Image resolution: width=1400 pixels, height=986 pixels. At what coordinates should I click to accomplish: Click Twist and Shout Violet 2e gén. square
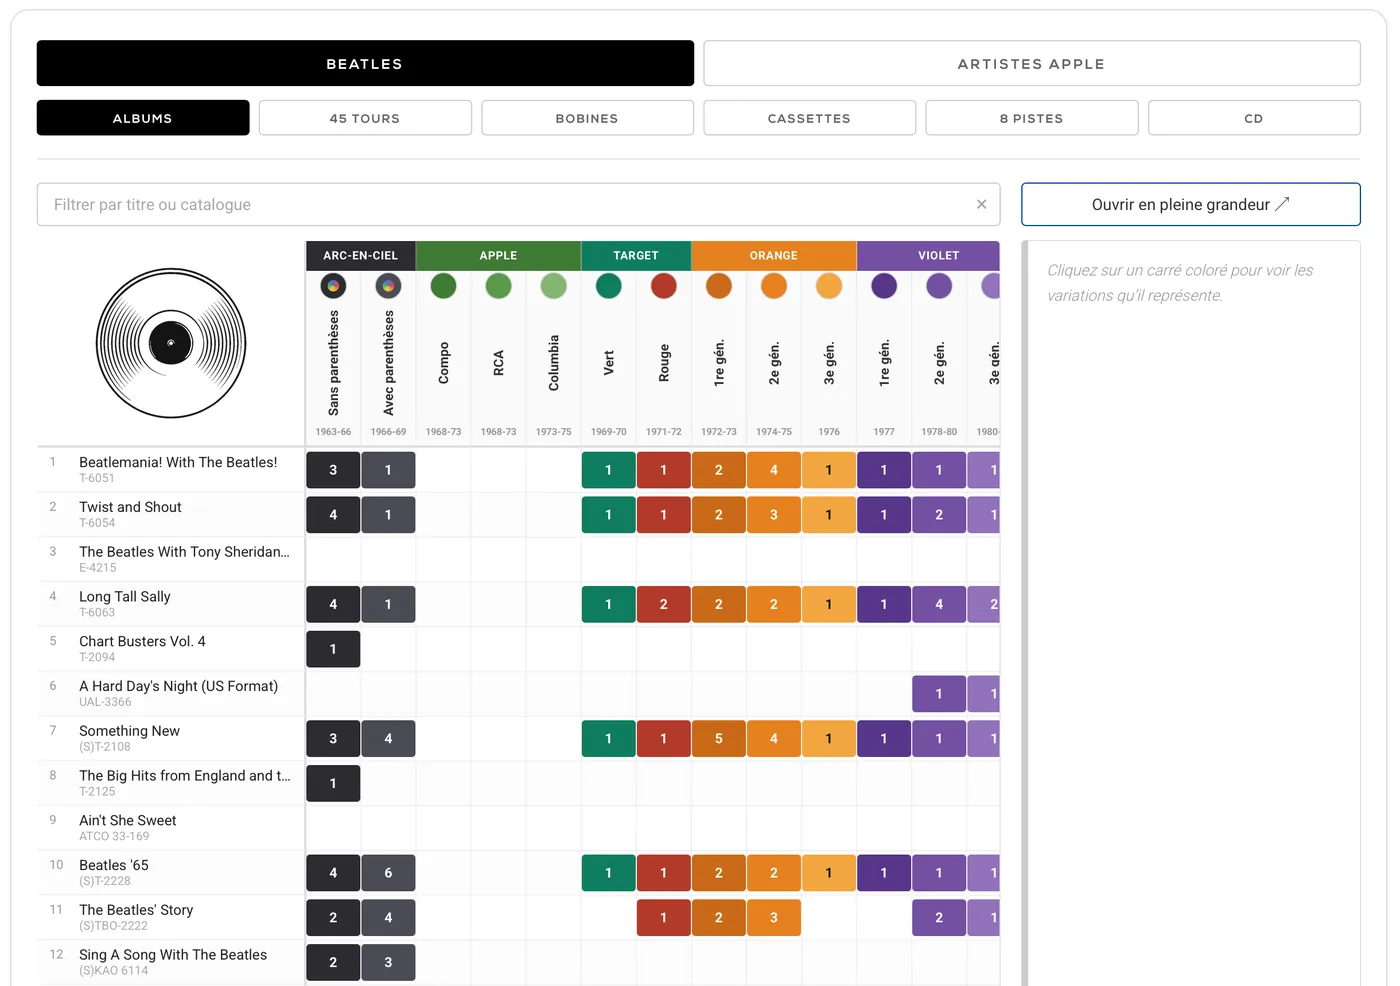click(938, 515)
